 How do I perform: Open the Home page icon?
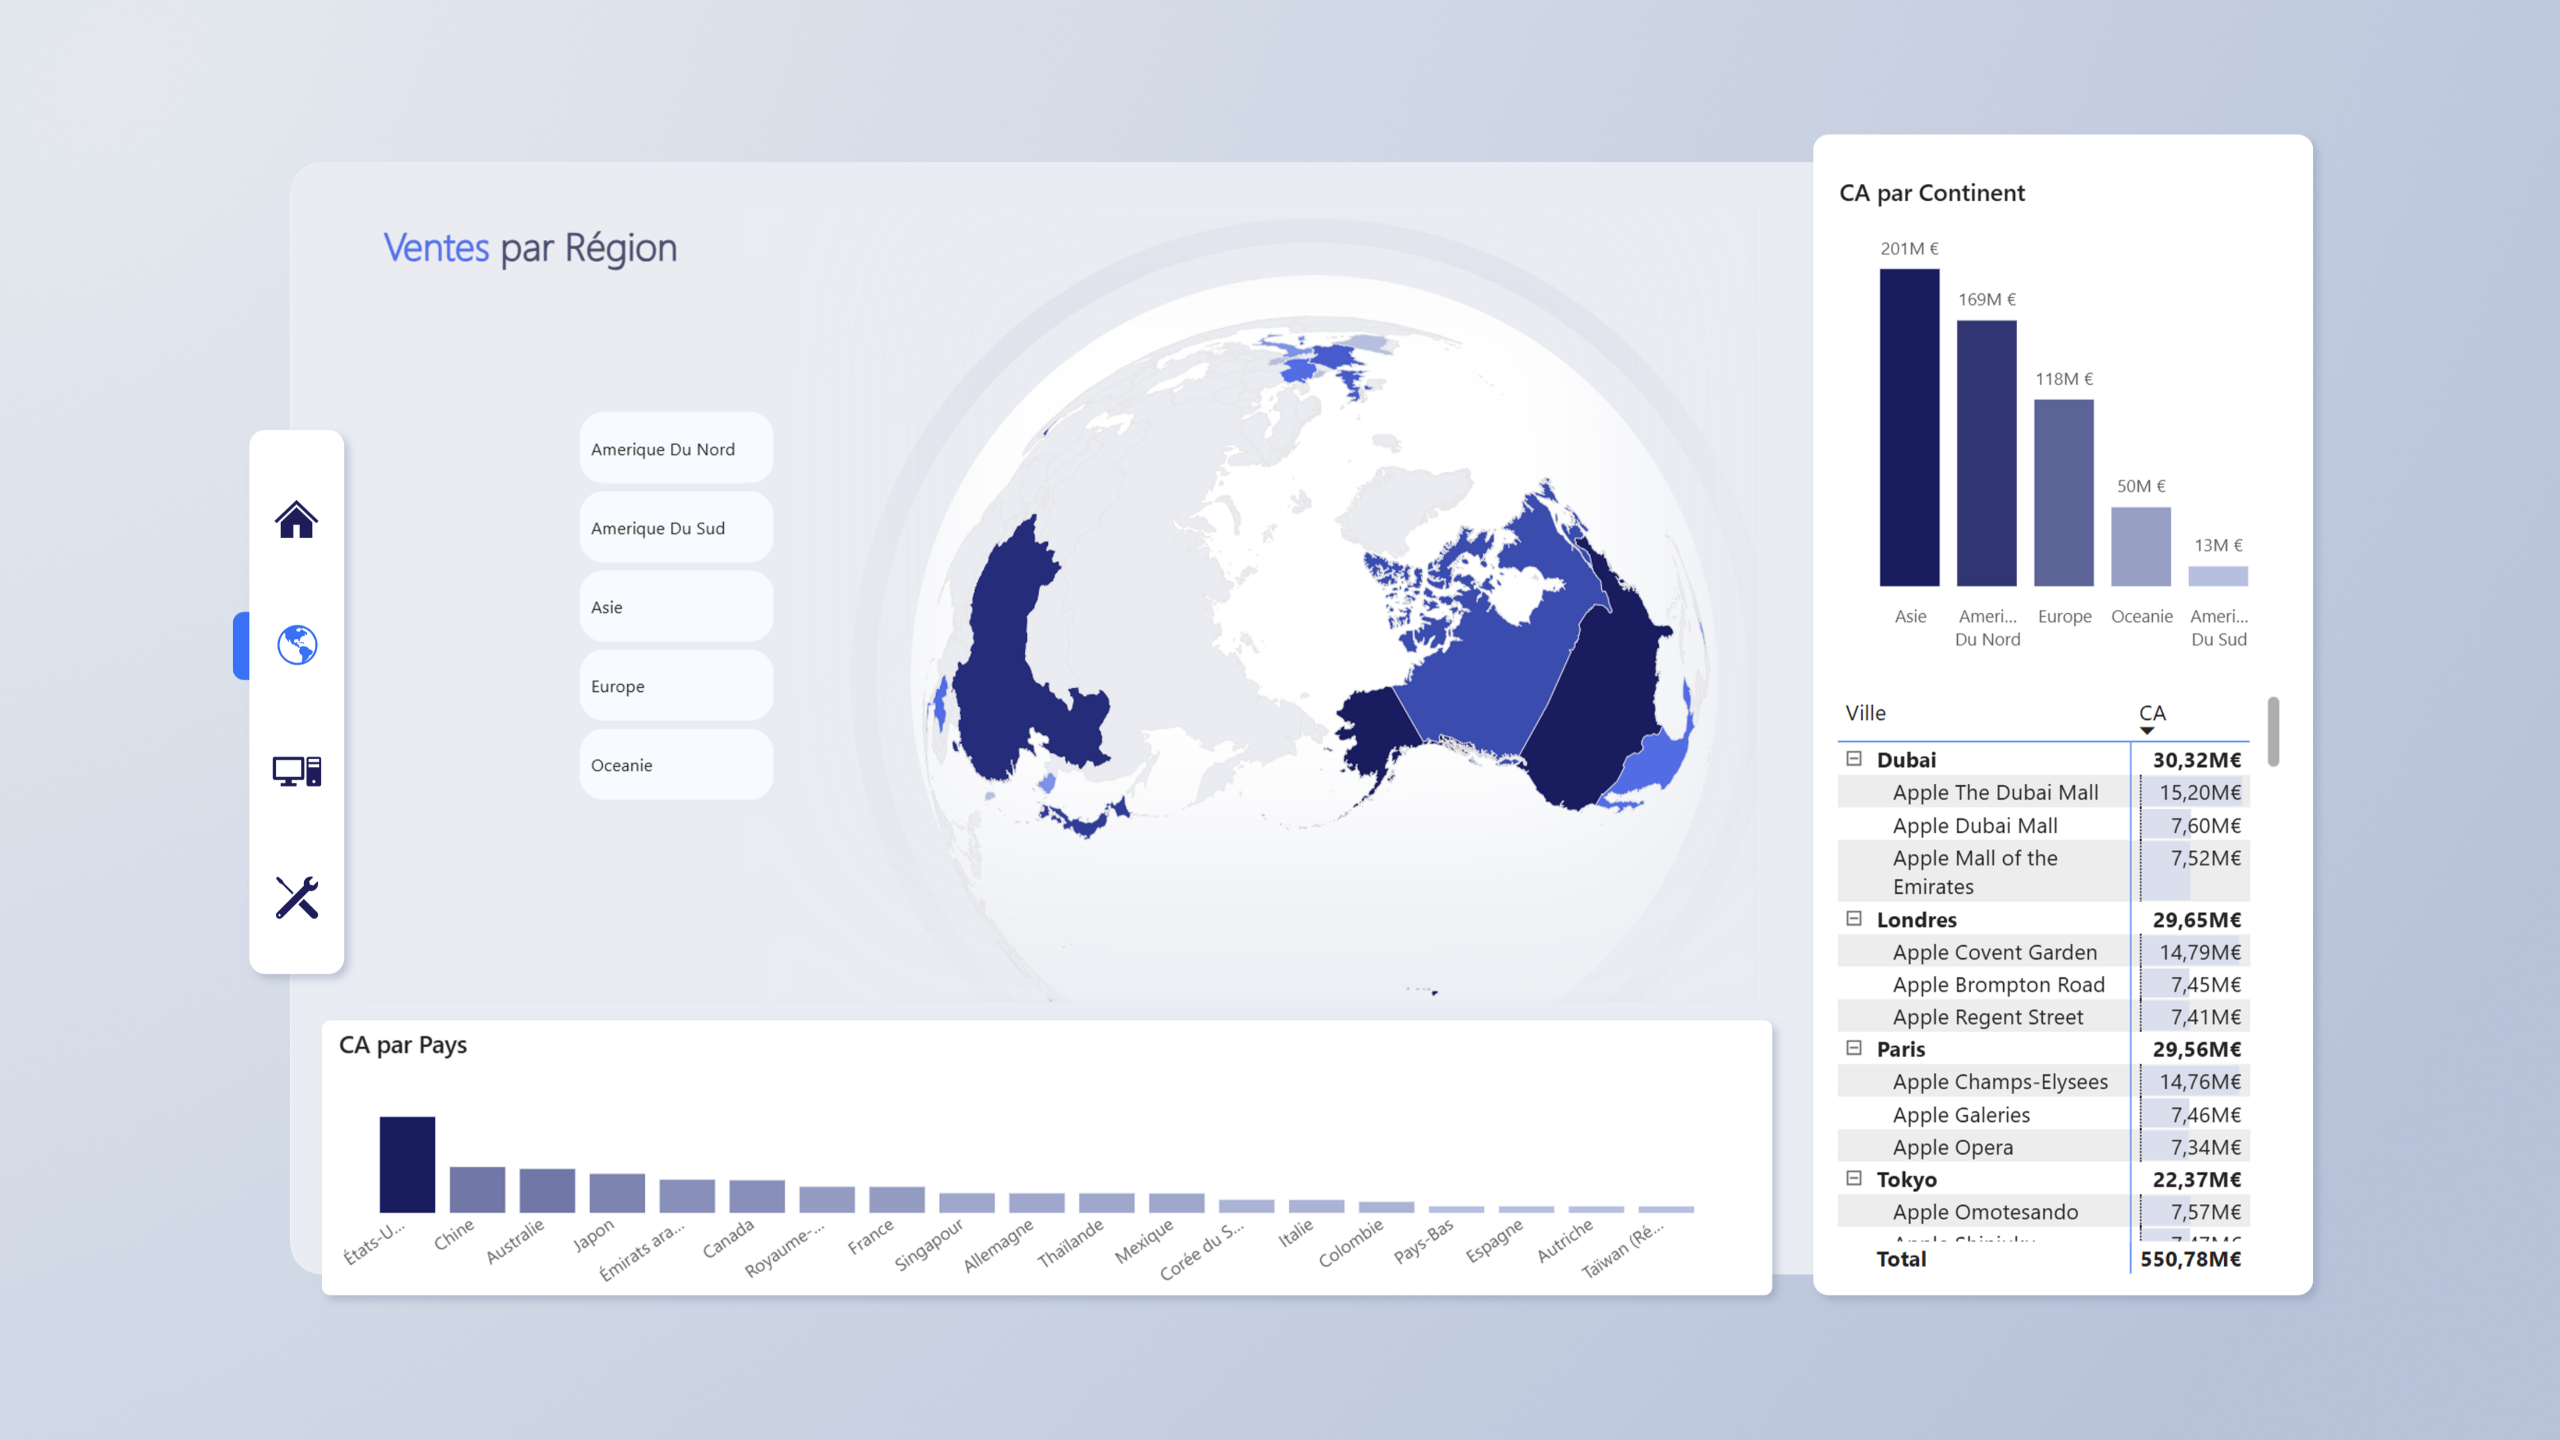pos(296,519)
